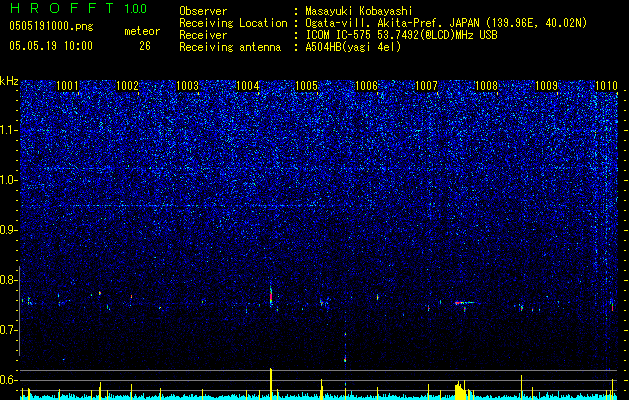Click the Ogata-vill. Akita-Pref. JAPAN location text
Viewport: 629px width, 400px height.
pyautogui.click(x=446, y=23)
